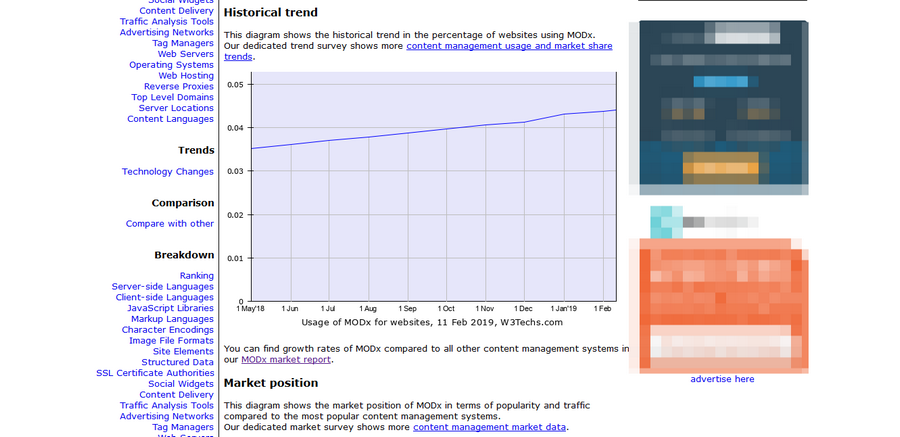Click the advertise here link
The width and height of the screenshot is (900, 437).
pyautogui.click(x=722, y=379)
